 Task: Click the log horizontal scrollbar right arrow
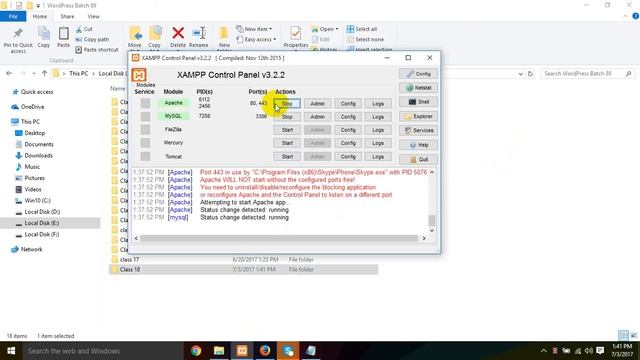click(424, 238)
